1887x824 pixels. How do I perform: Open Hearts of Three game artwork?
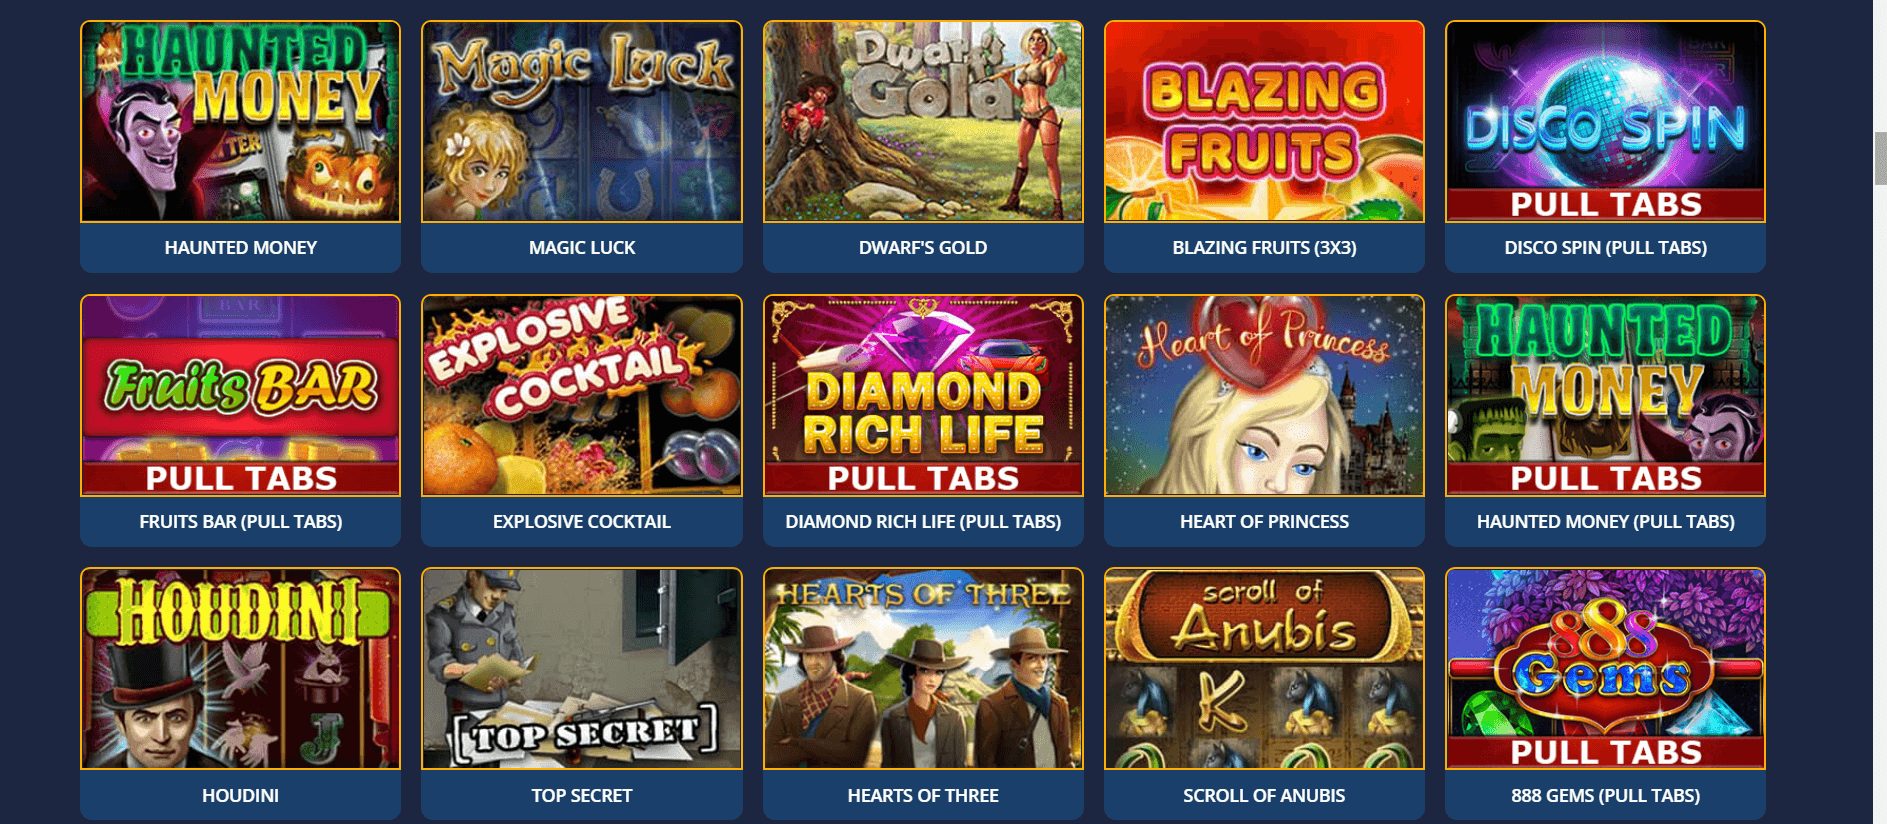click(x=923, y=669)
